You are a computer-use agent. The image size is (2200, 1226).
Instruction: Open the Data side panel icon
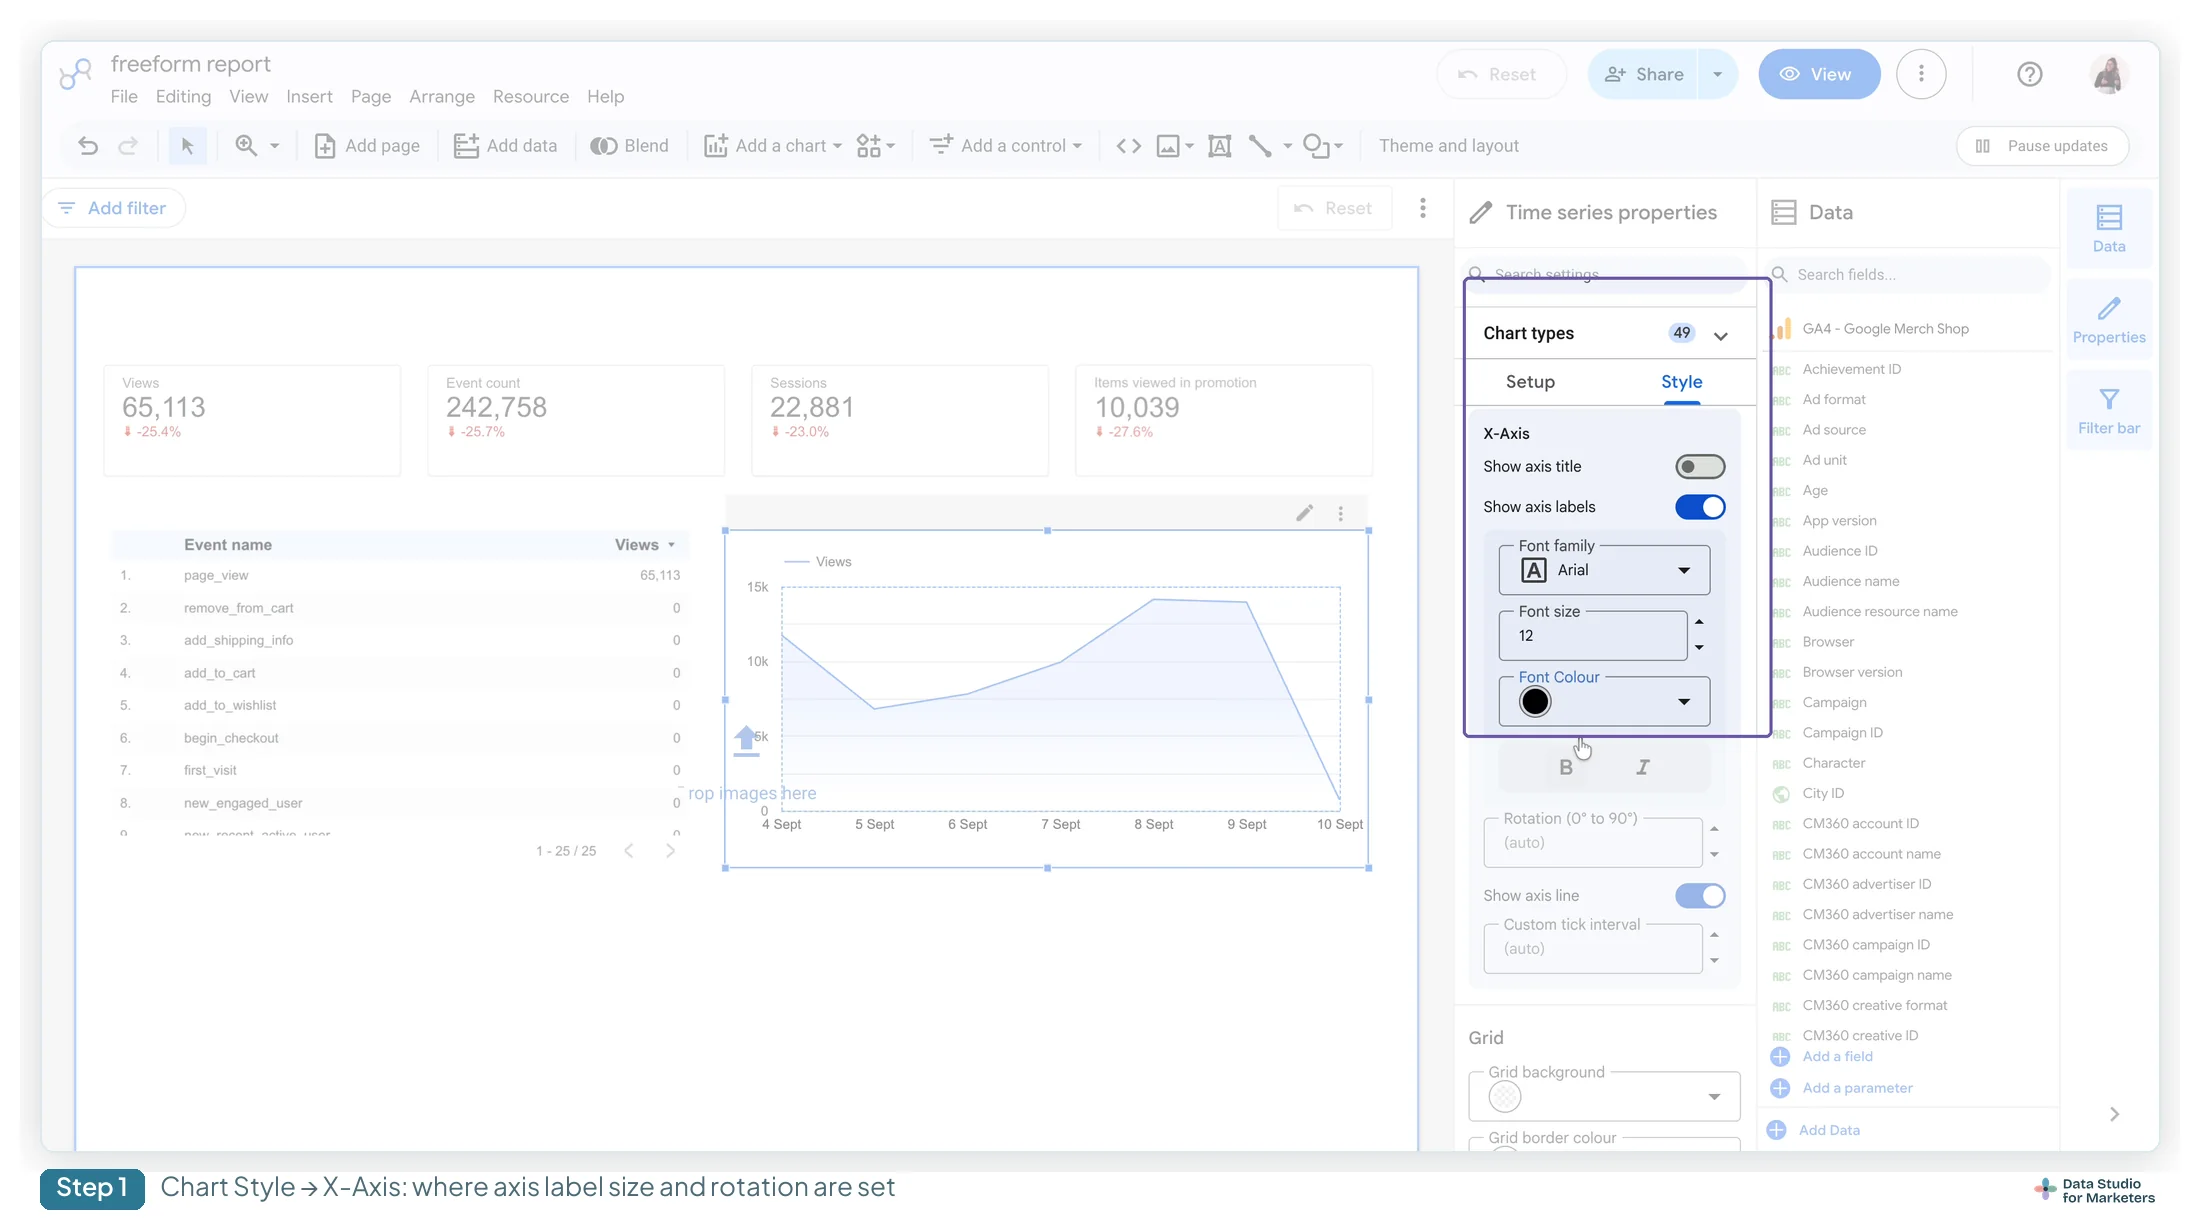click(2109, 228)
